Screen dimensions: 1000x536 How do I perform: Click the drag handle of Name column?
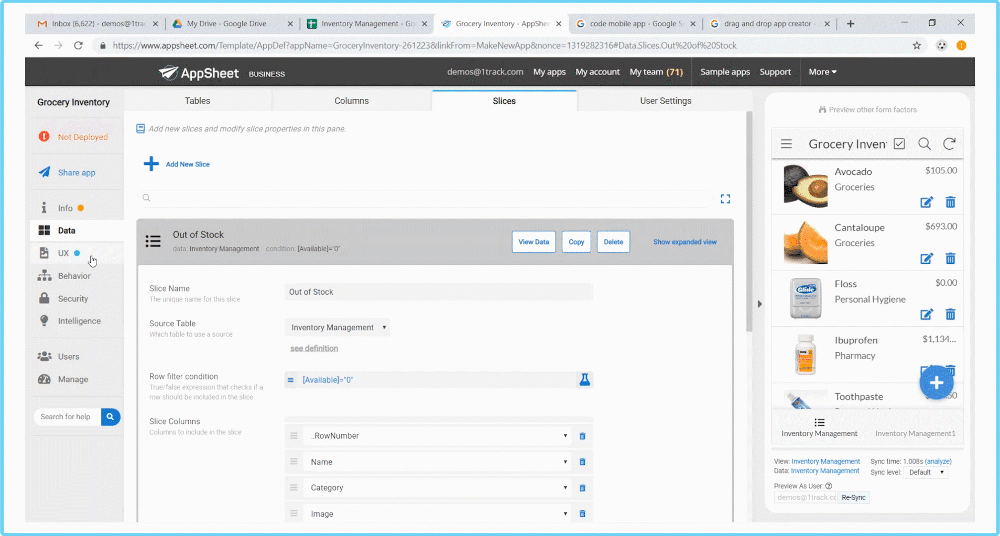[x=294, y=462]
